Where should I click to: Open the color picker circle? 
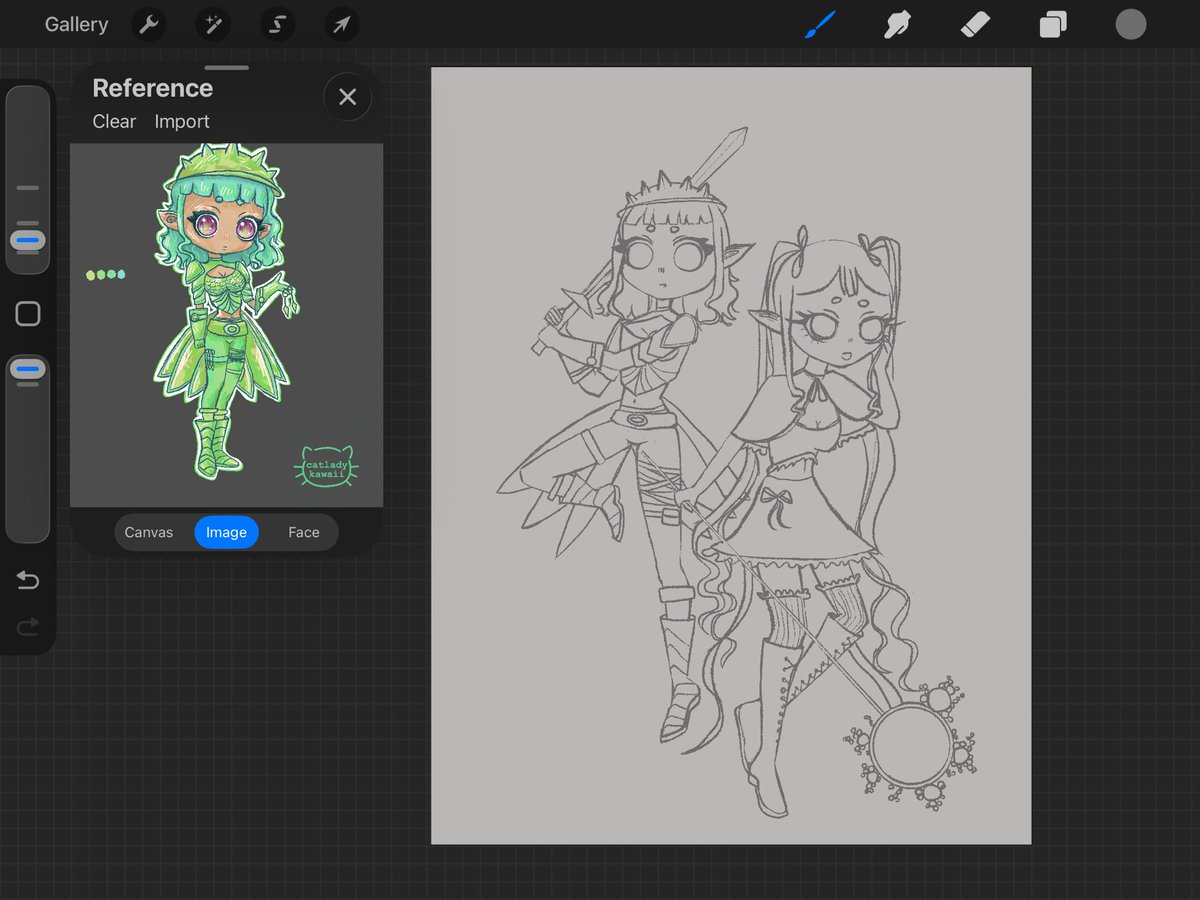coord(1131,24)
